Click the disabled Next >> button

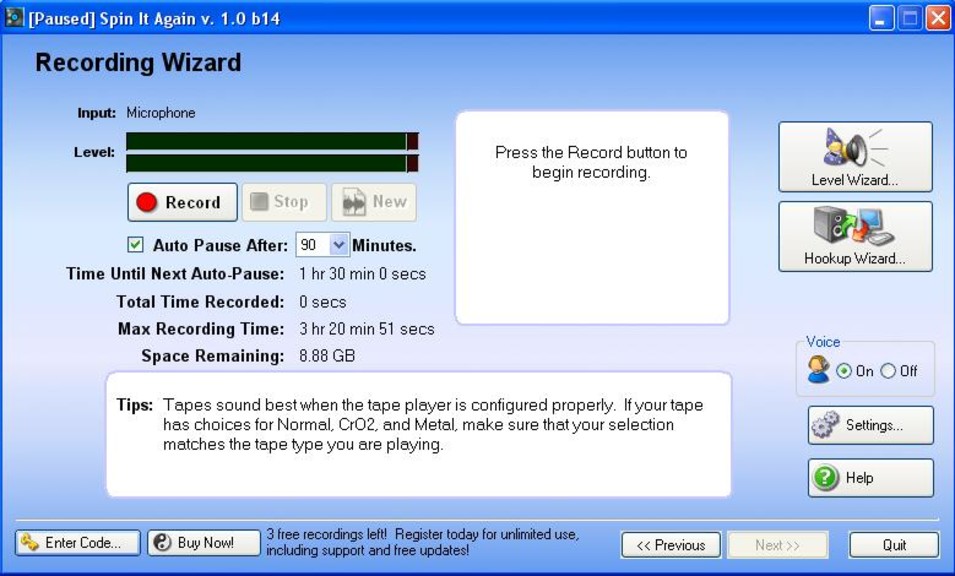click(778, 545)
